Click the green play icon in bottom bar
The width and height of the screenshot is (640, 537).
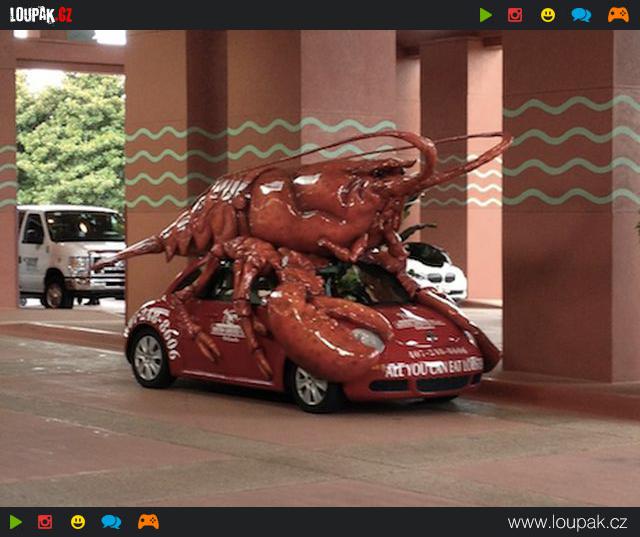[x=15, y=522]
